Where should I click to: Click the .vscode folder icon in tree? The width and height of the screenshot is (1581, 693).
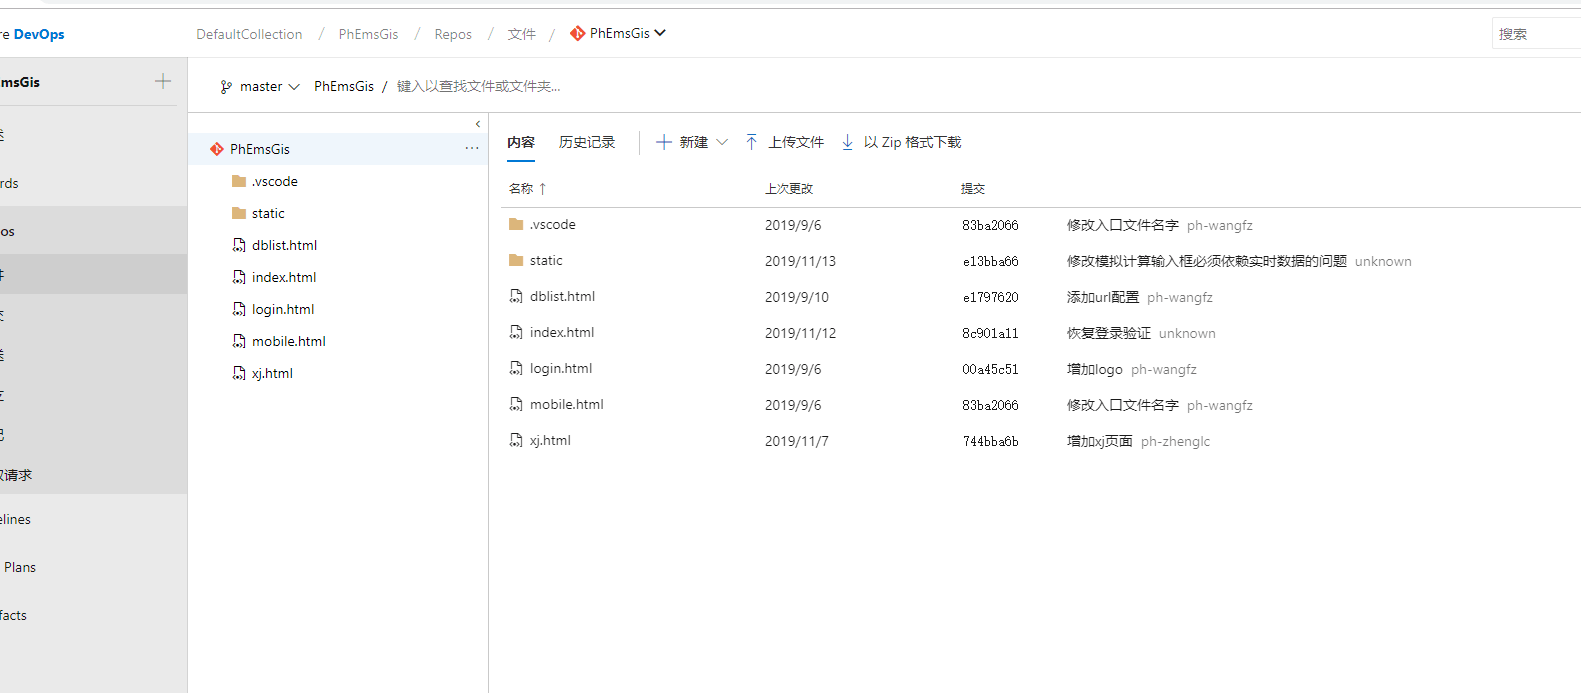[x=239, y=181]
